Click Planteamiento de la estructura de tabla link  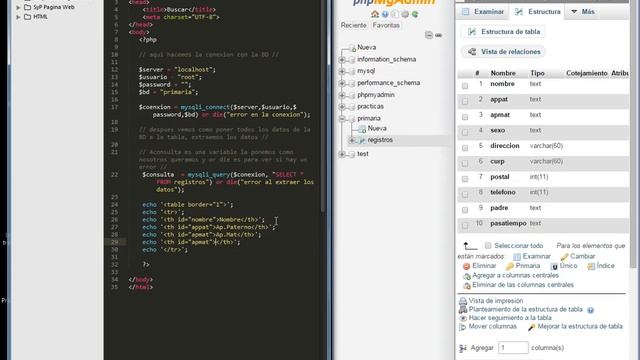coord(526,309)
